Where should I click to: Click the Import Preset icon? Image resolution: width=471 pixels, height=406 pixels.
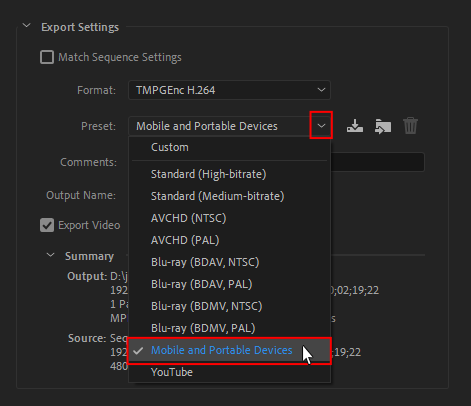coord(383,126)
